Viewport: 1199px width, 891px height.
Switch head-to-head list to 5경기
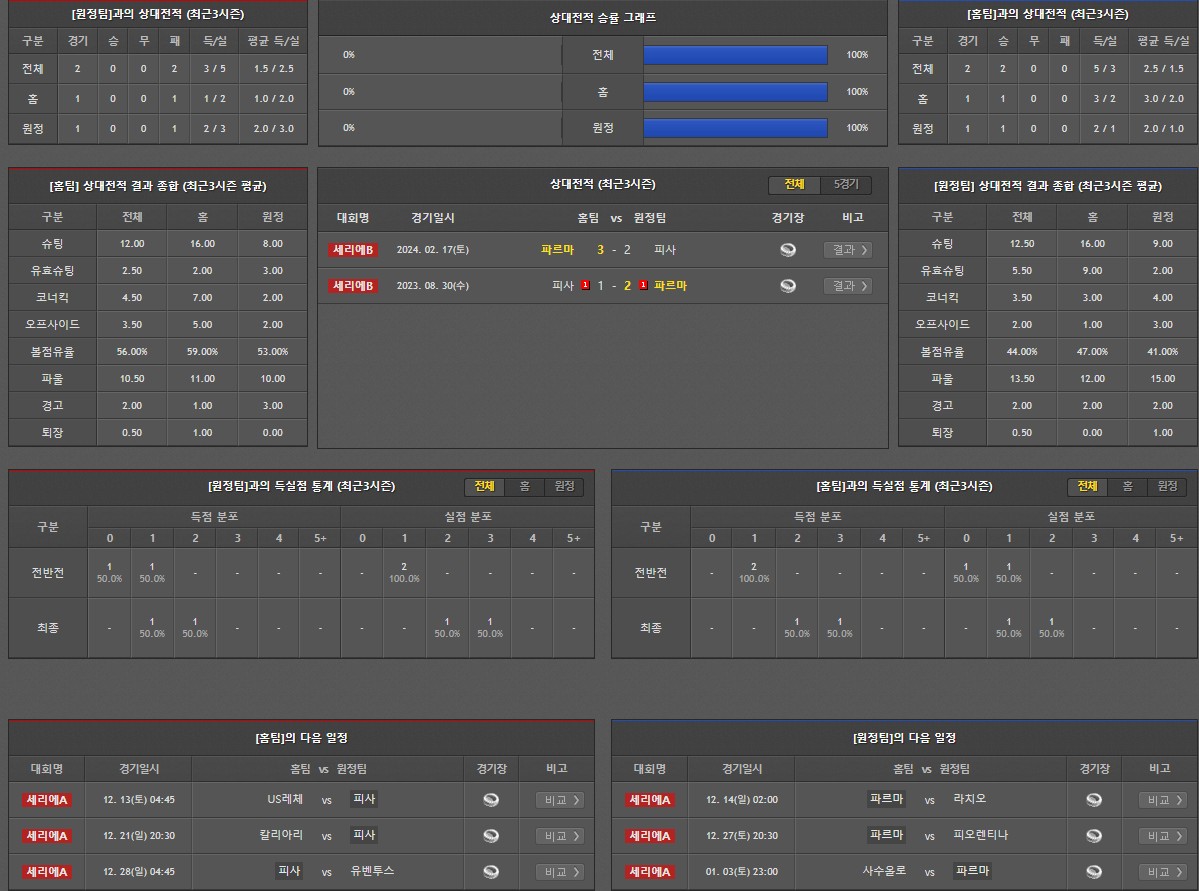click(845, 185)
